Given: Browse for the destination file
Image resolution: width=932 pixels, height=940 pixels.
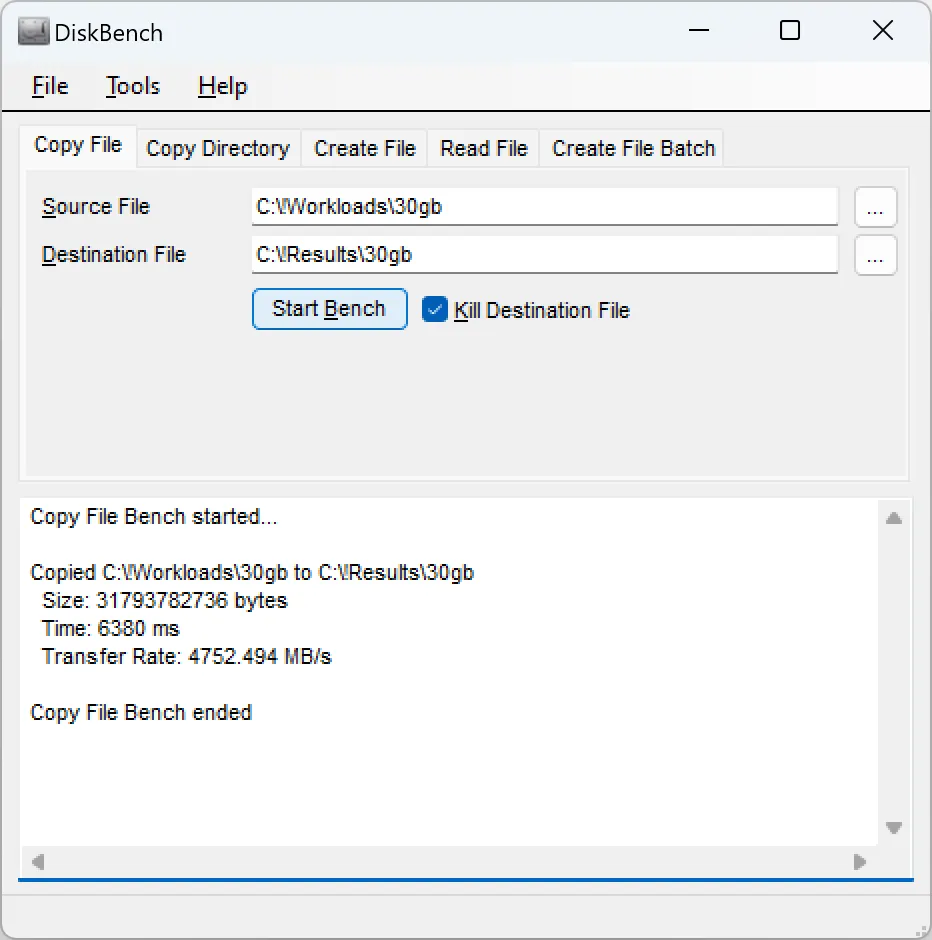Looking at the screenshot, I should 875,256.
